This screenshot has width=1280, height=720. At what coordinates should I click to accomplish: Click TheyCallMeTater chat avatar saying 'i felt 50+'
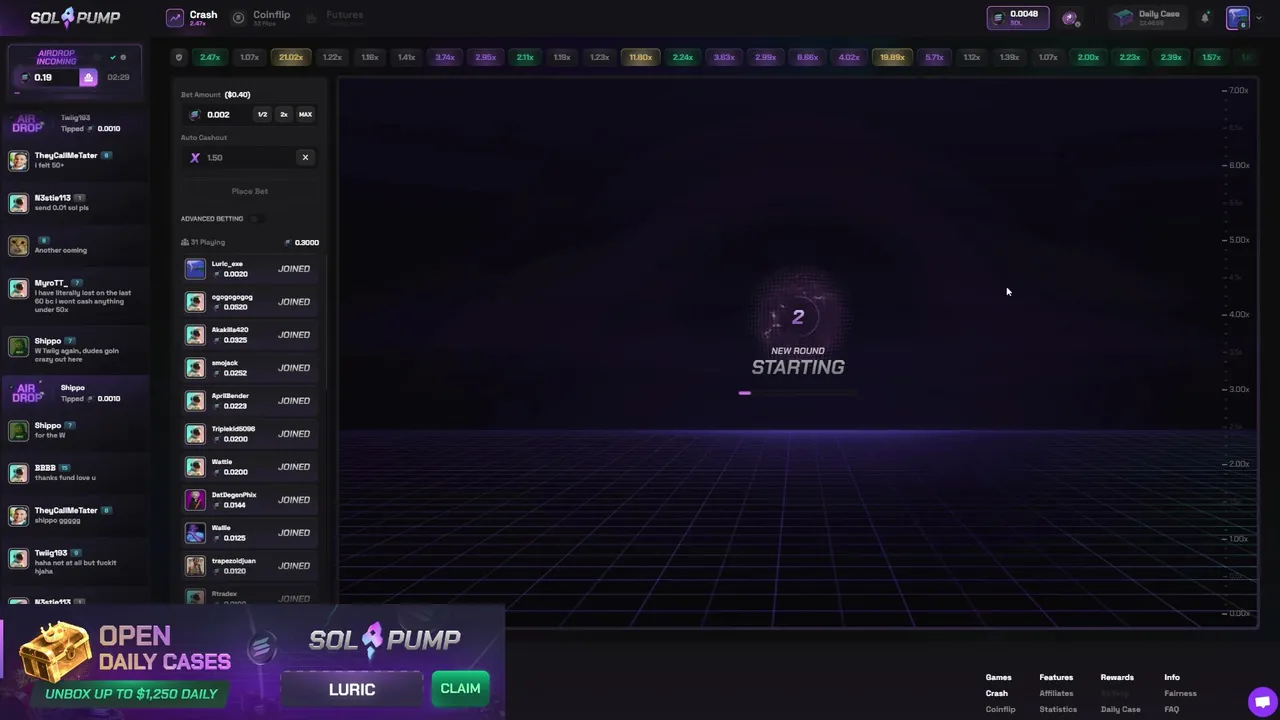18,160
